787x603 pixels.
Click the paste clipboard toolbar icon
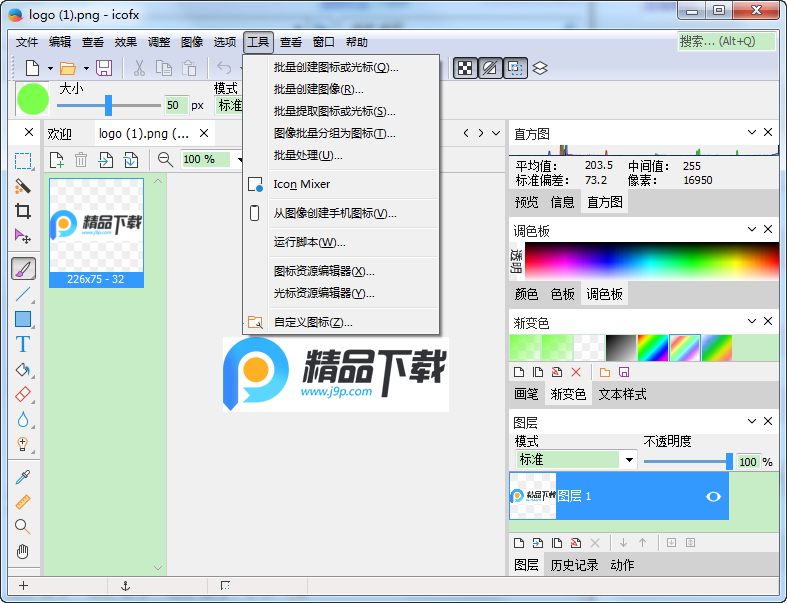189,68
